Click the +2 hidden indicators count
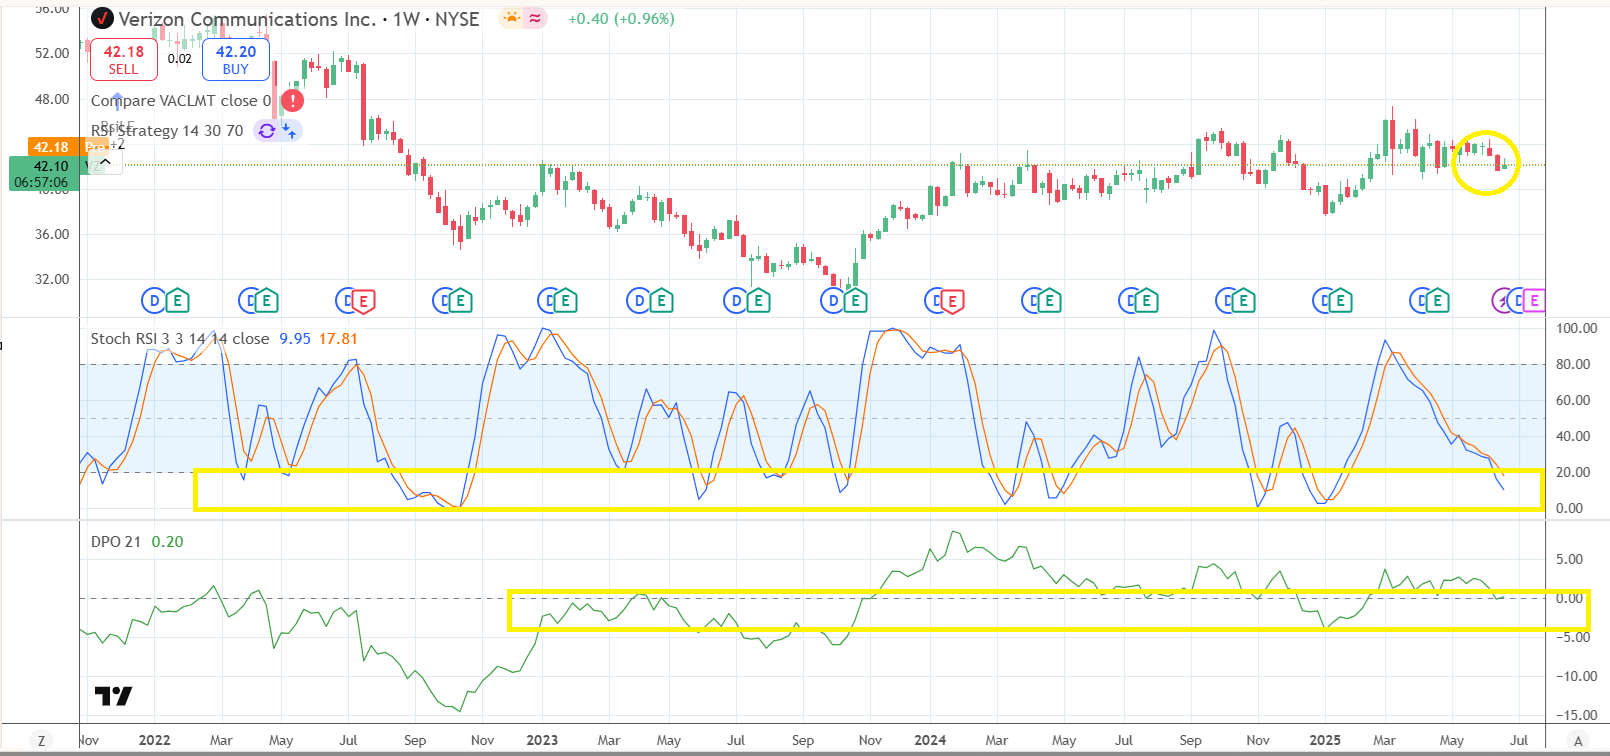 pos(117,145)
